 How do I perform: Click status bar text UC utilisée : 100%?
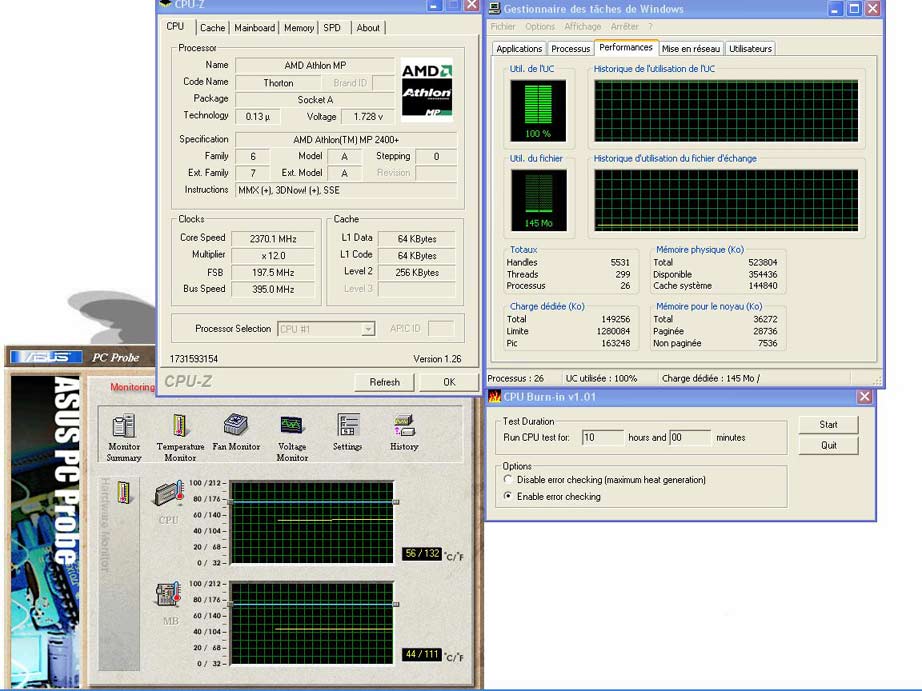(601, 378)
